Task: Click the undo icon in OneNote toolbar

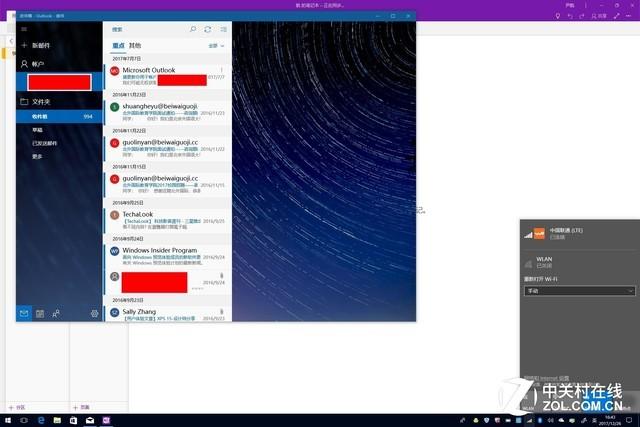Action: click(570, 16)
